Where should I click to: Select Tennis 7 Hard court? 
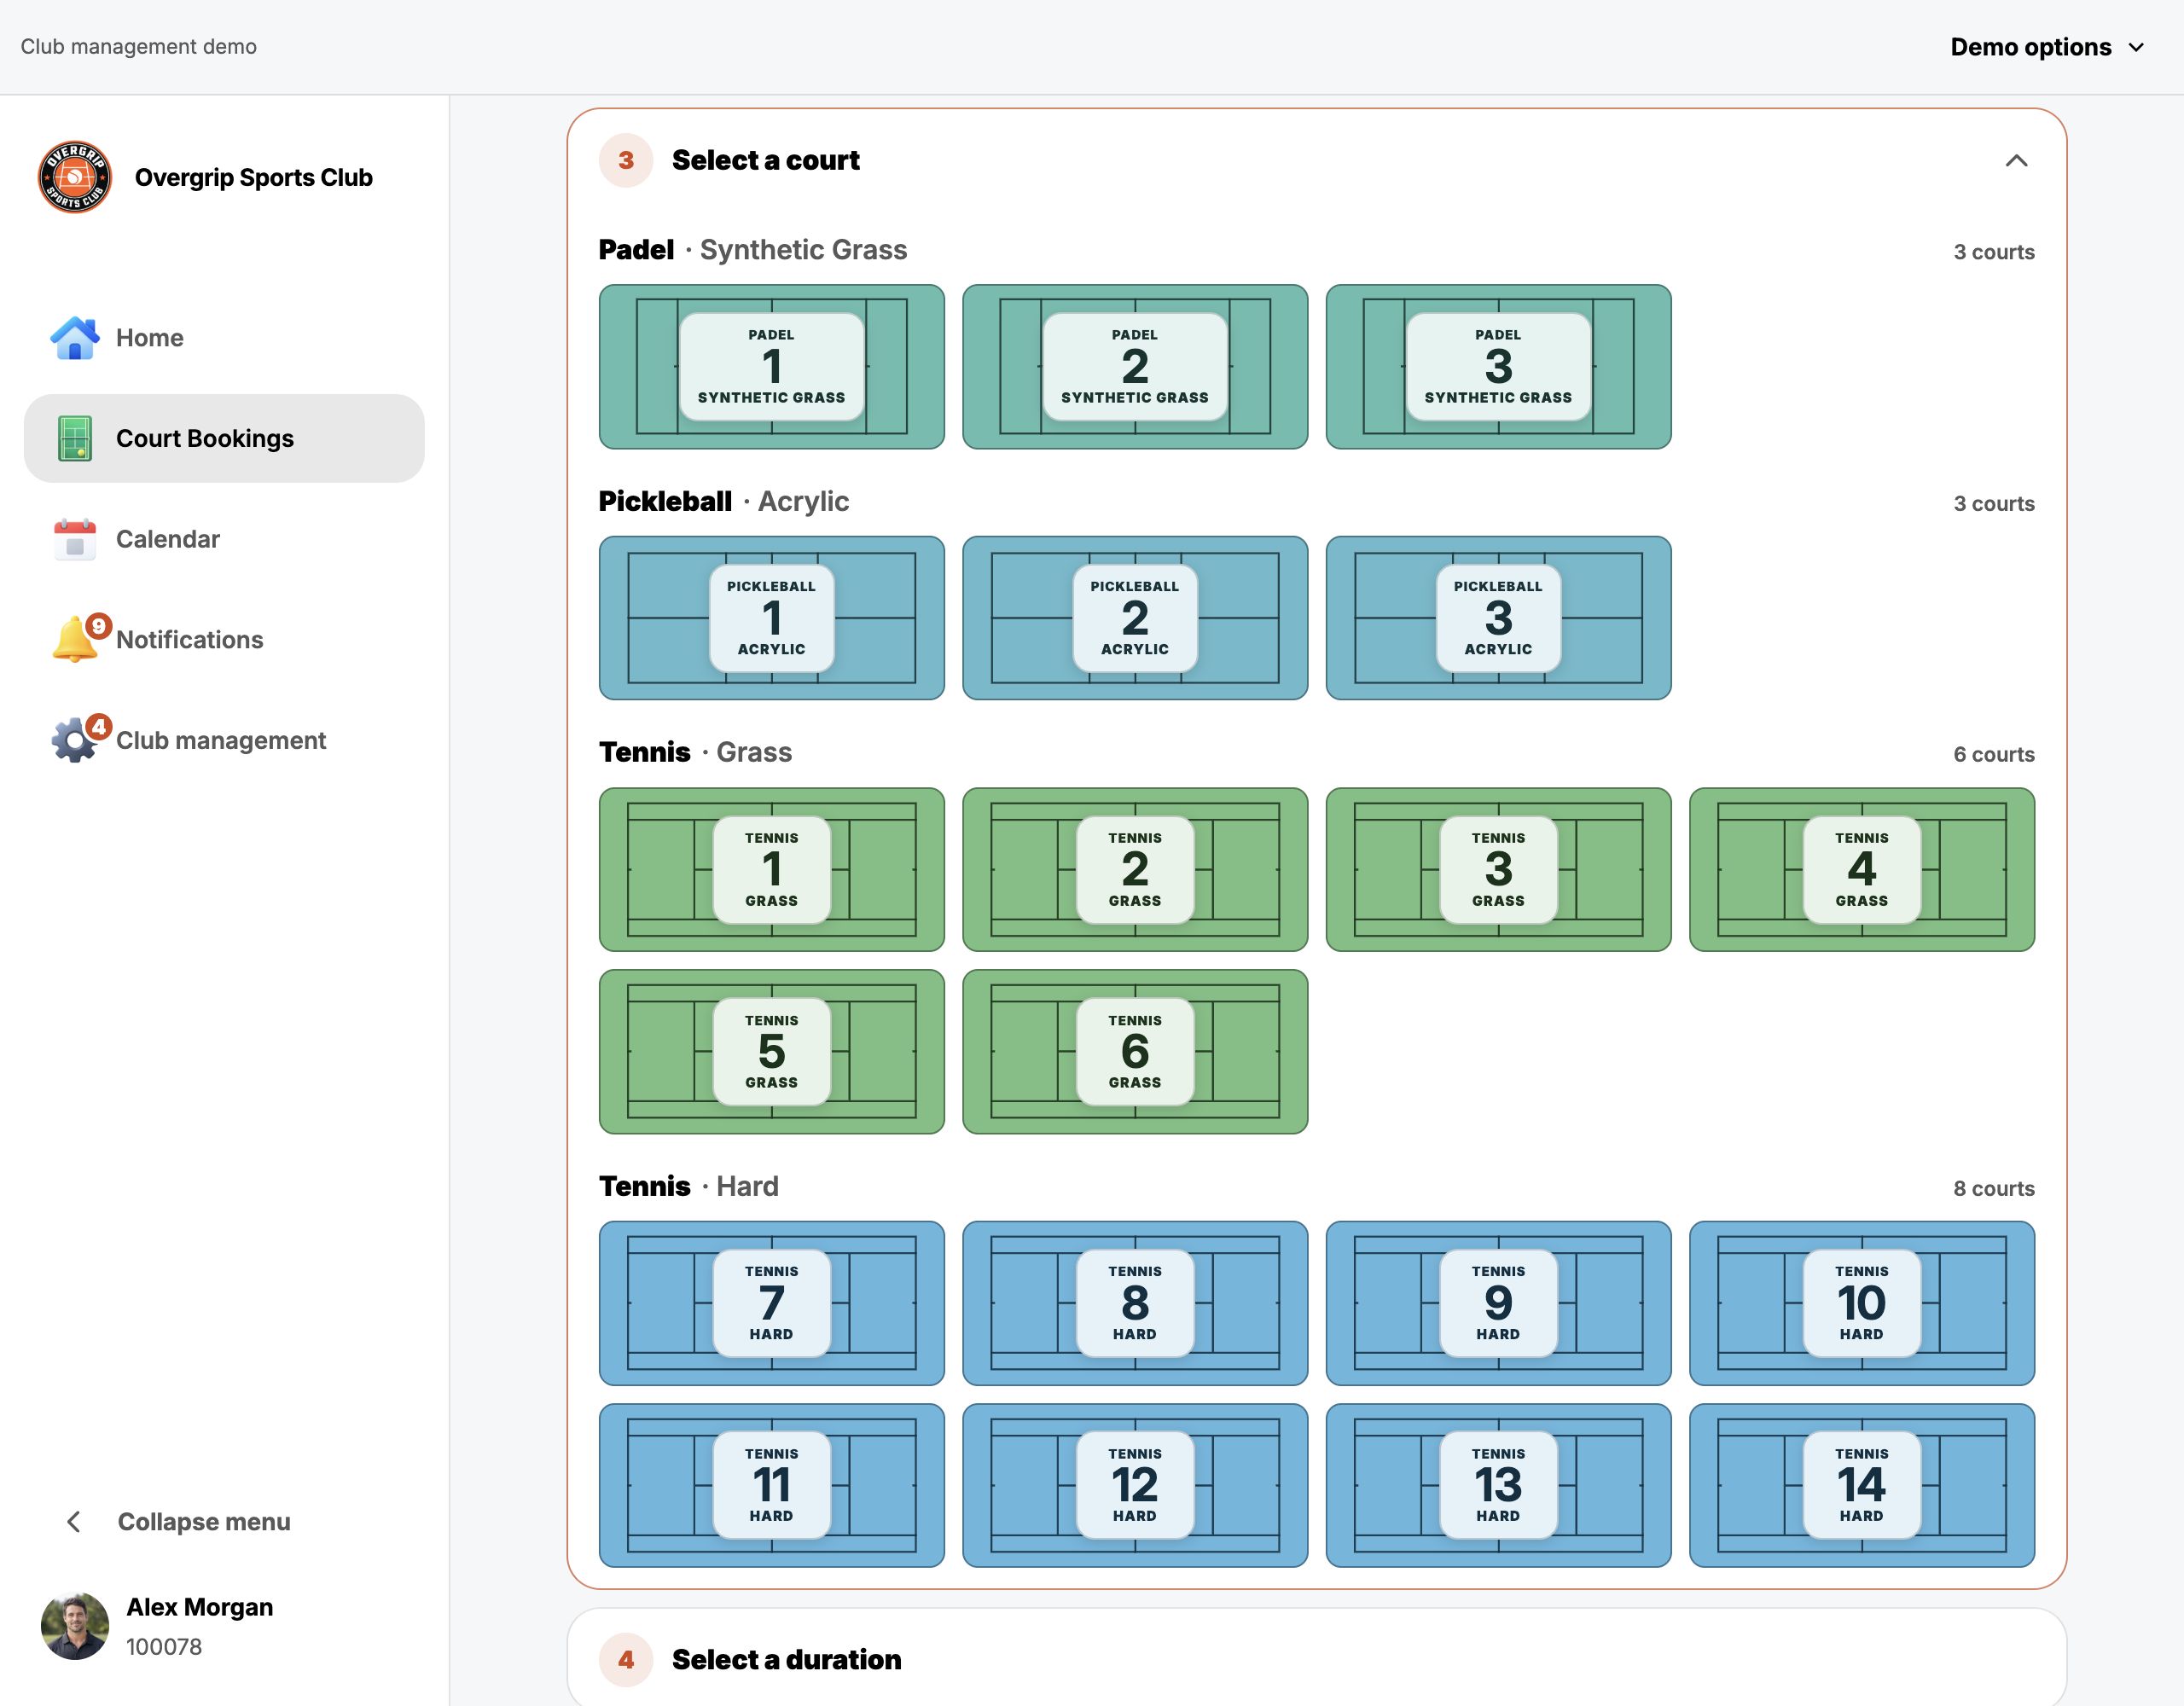(771, 1303)
